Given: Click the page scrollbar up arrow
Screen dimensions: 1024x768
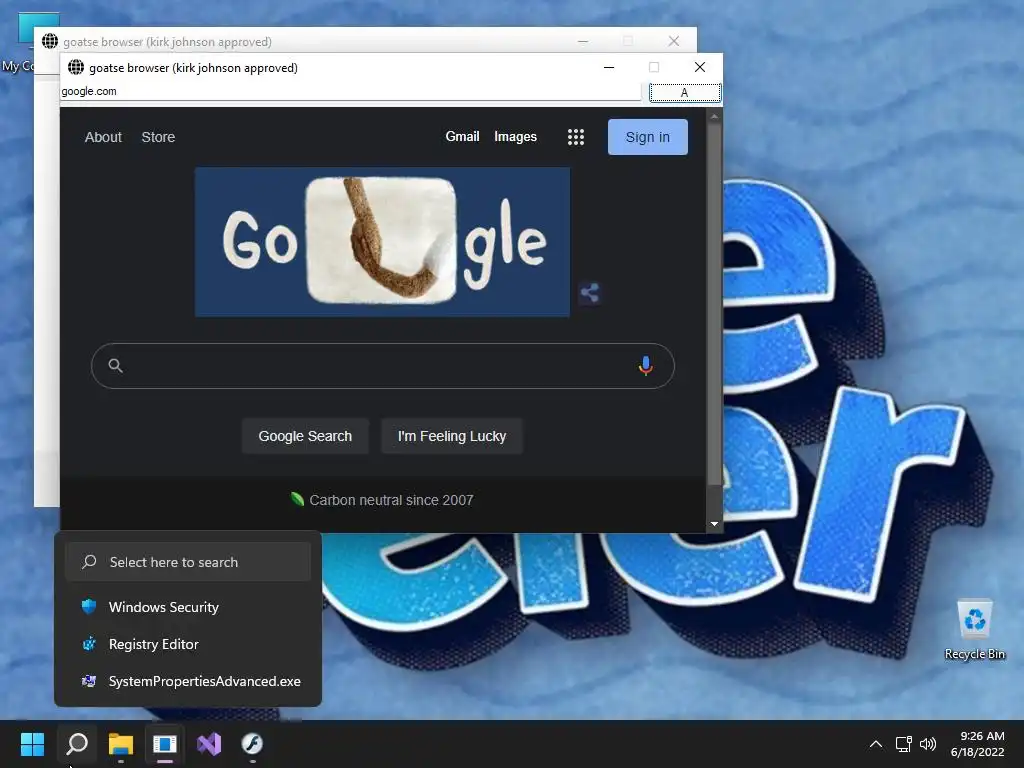Looking at the screenshot, I should pos(714,116).
